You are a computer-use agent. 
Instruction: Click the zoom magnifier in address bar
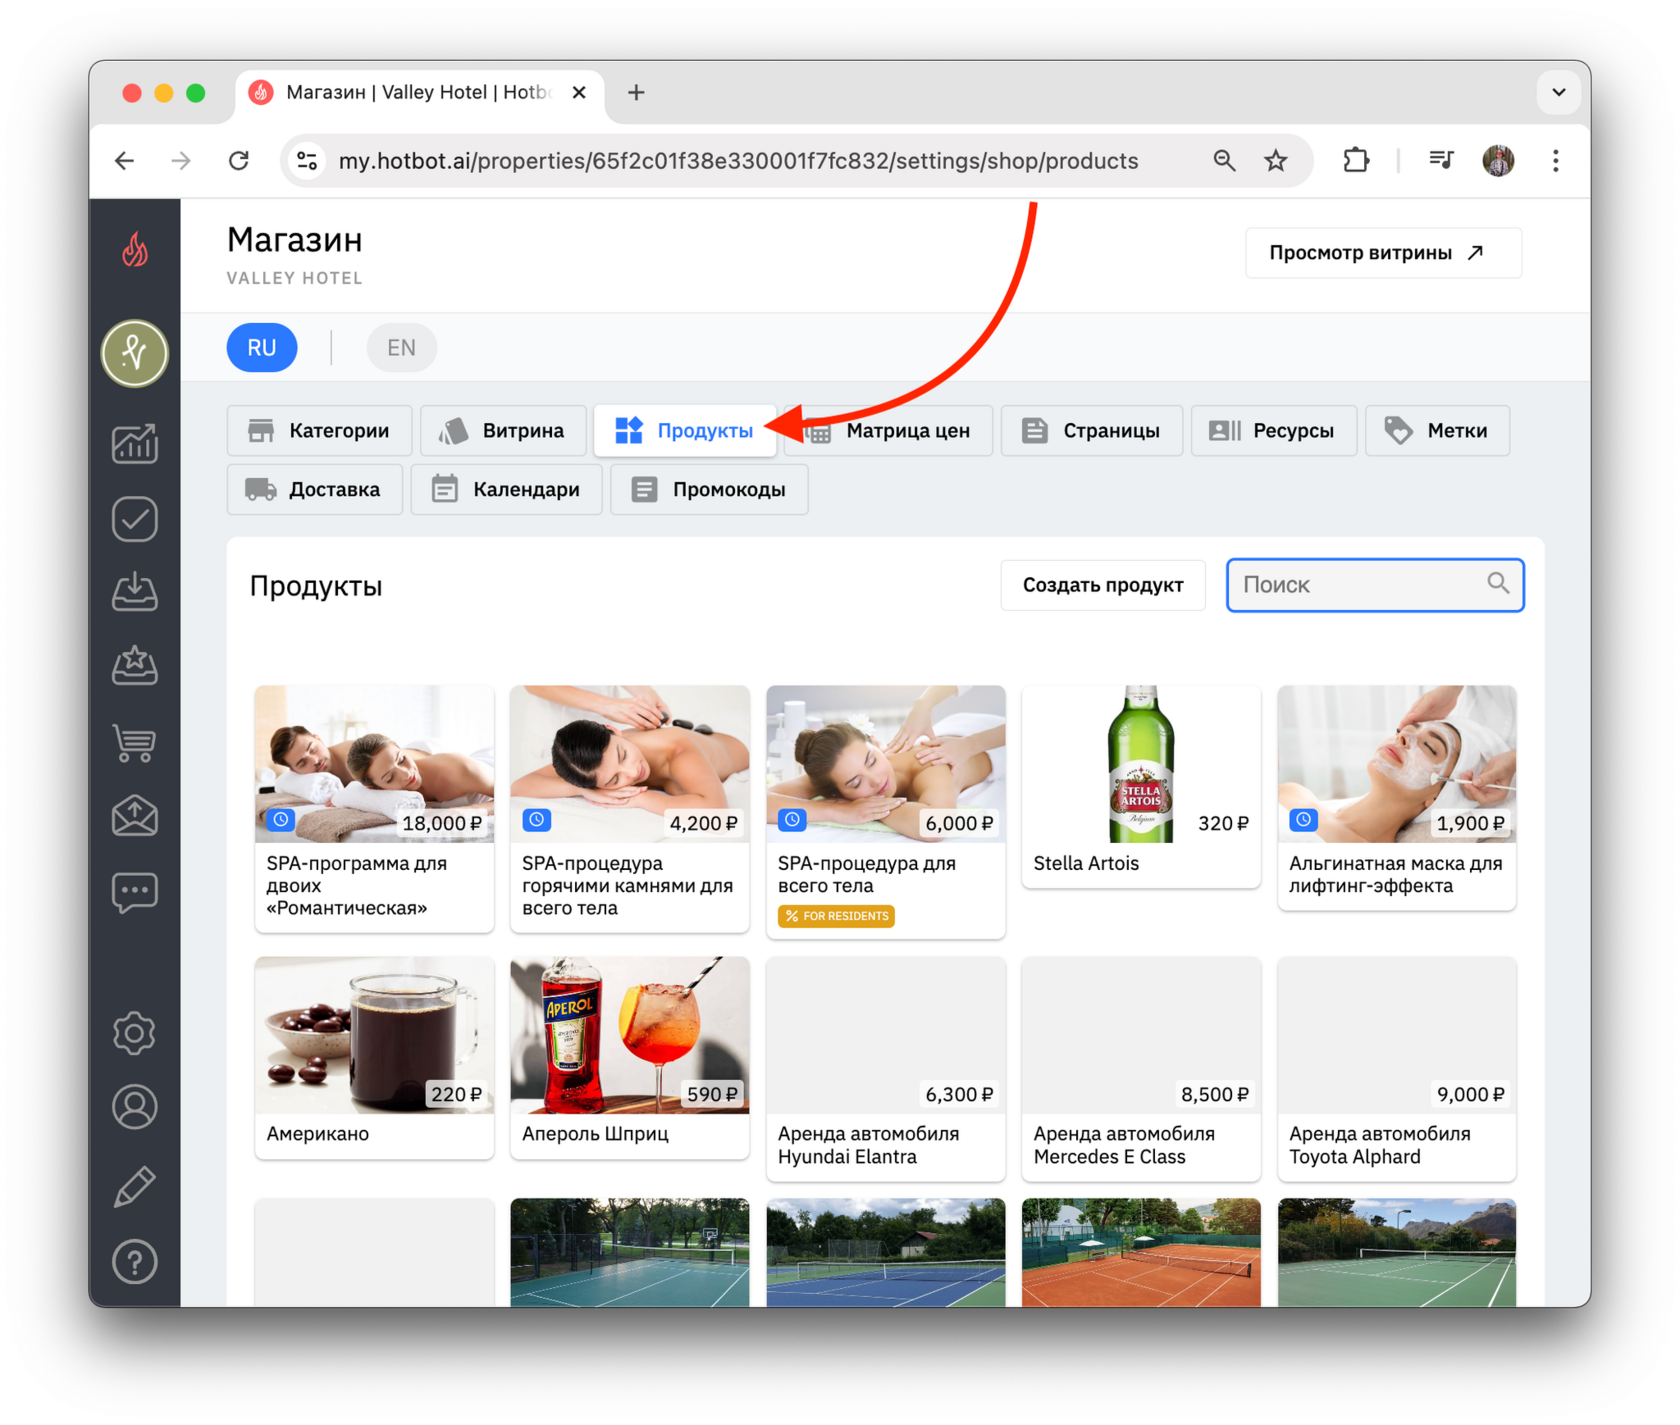pyautogui.click(x=1224, y=160)
